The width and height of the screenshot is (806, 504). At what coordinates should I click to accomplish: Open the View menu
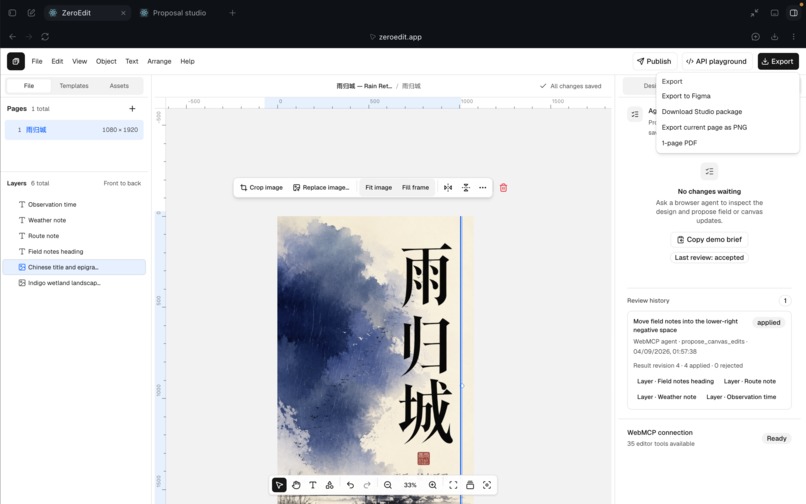point(79,61)
